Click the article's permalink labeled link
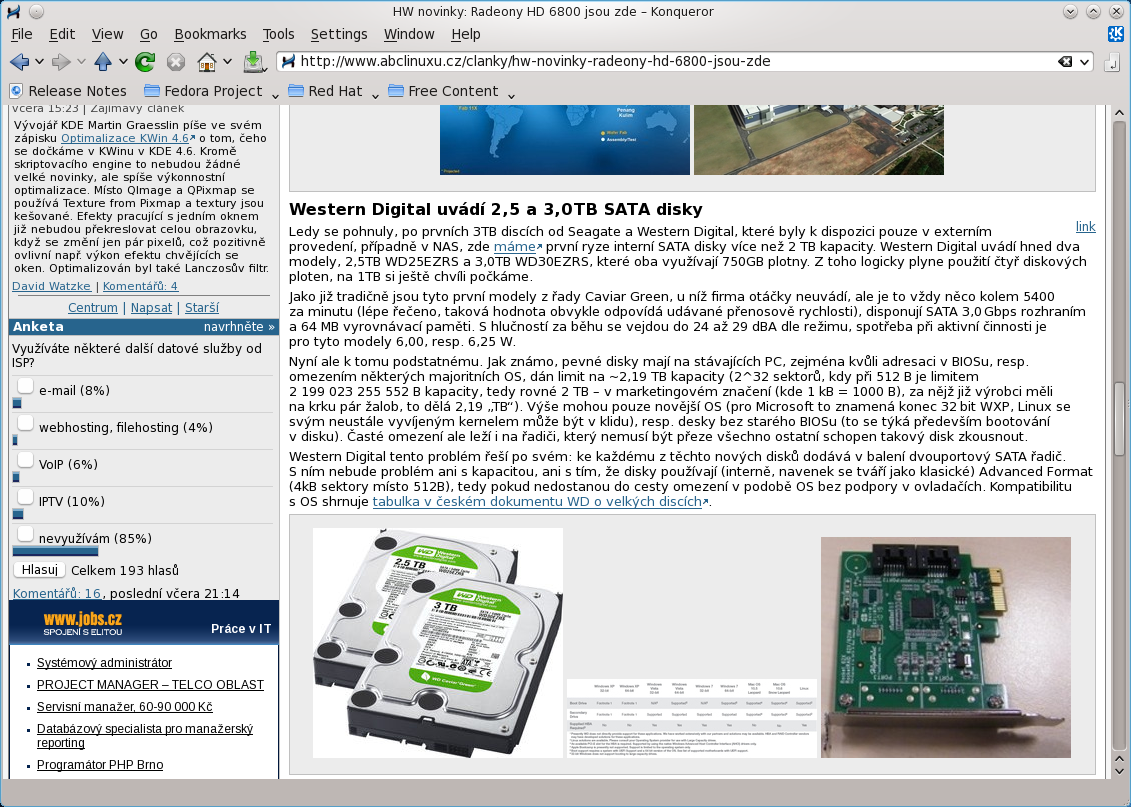The image size is (1131, 807). (1086, 226)
